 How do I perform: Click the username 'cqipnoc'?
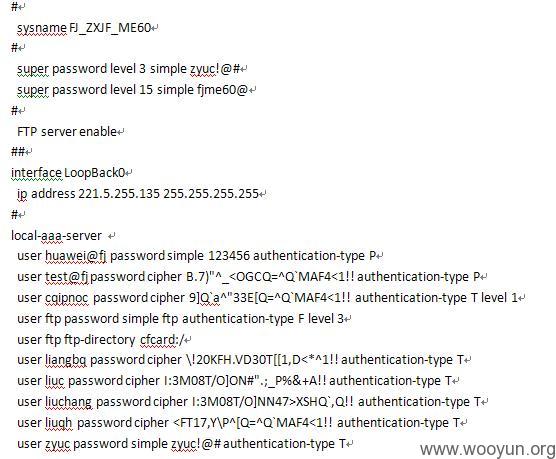click(66, 298)
